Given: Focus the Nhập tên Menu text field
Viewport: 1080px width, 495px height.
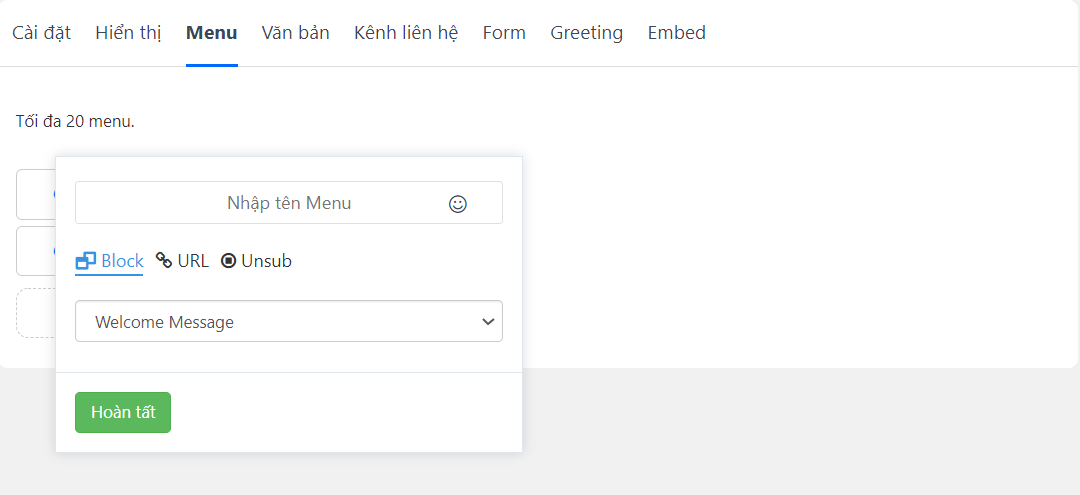Looking at the screenshot, I should (289, 202).
